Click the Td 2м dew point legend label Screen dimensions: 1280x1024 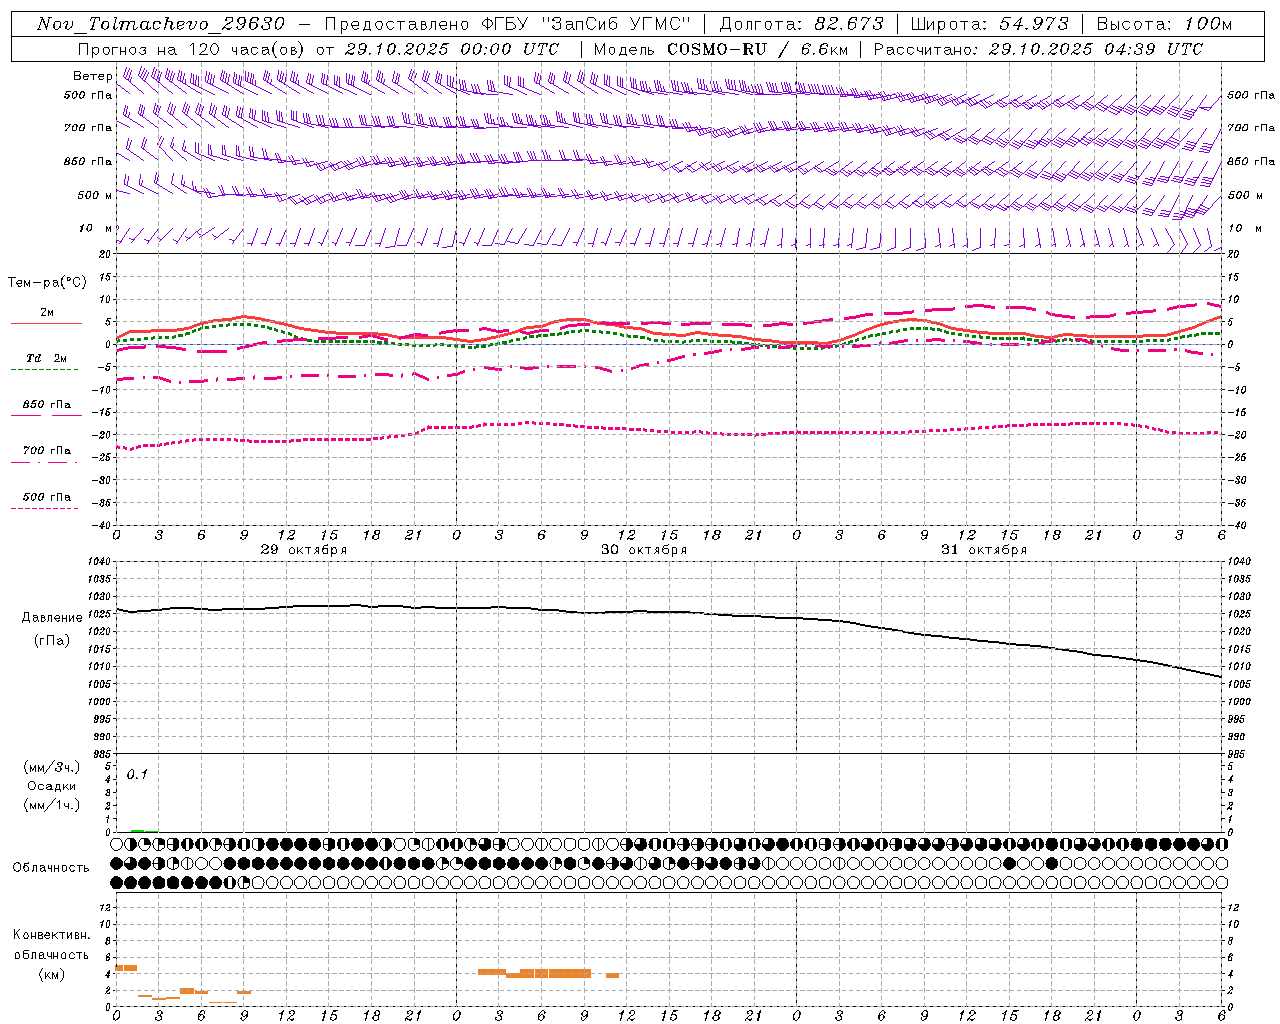[x=47, y=358]
